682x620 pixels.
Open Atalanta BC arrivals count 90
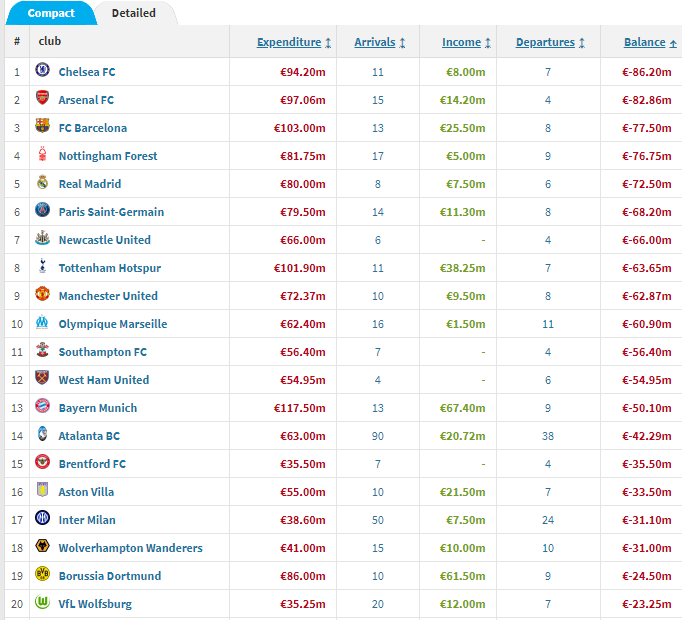pos(378,436)
